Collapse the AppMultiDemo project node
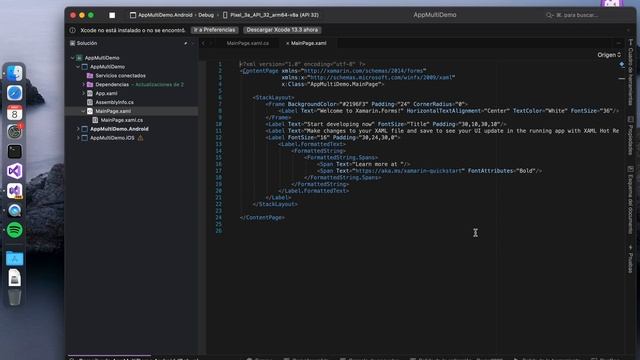The image size is (640, 360). tap(78, 67)
